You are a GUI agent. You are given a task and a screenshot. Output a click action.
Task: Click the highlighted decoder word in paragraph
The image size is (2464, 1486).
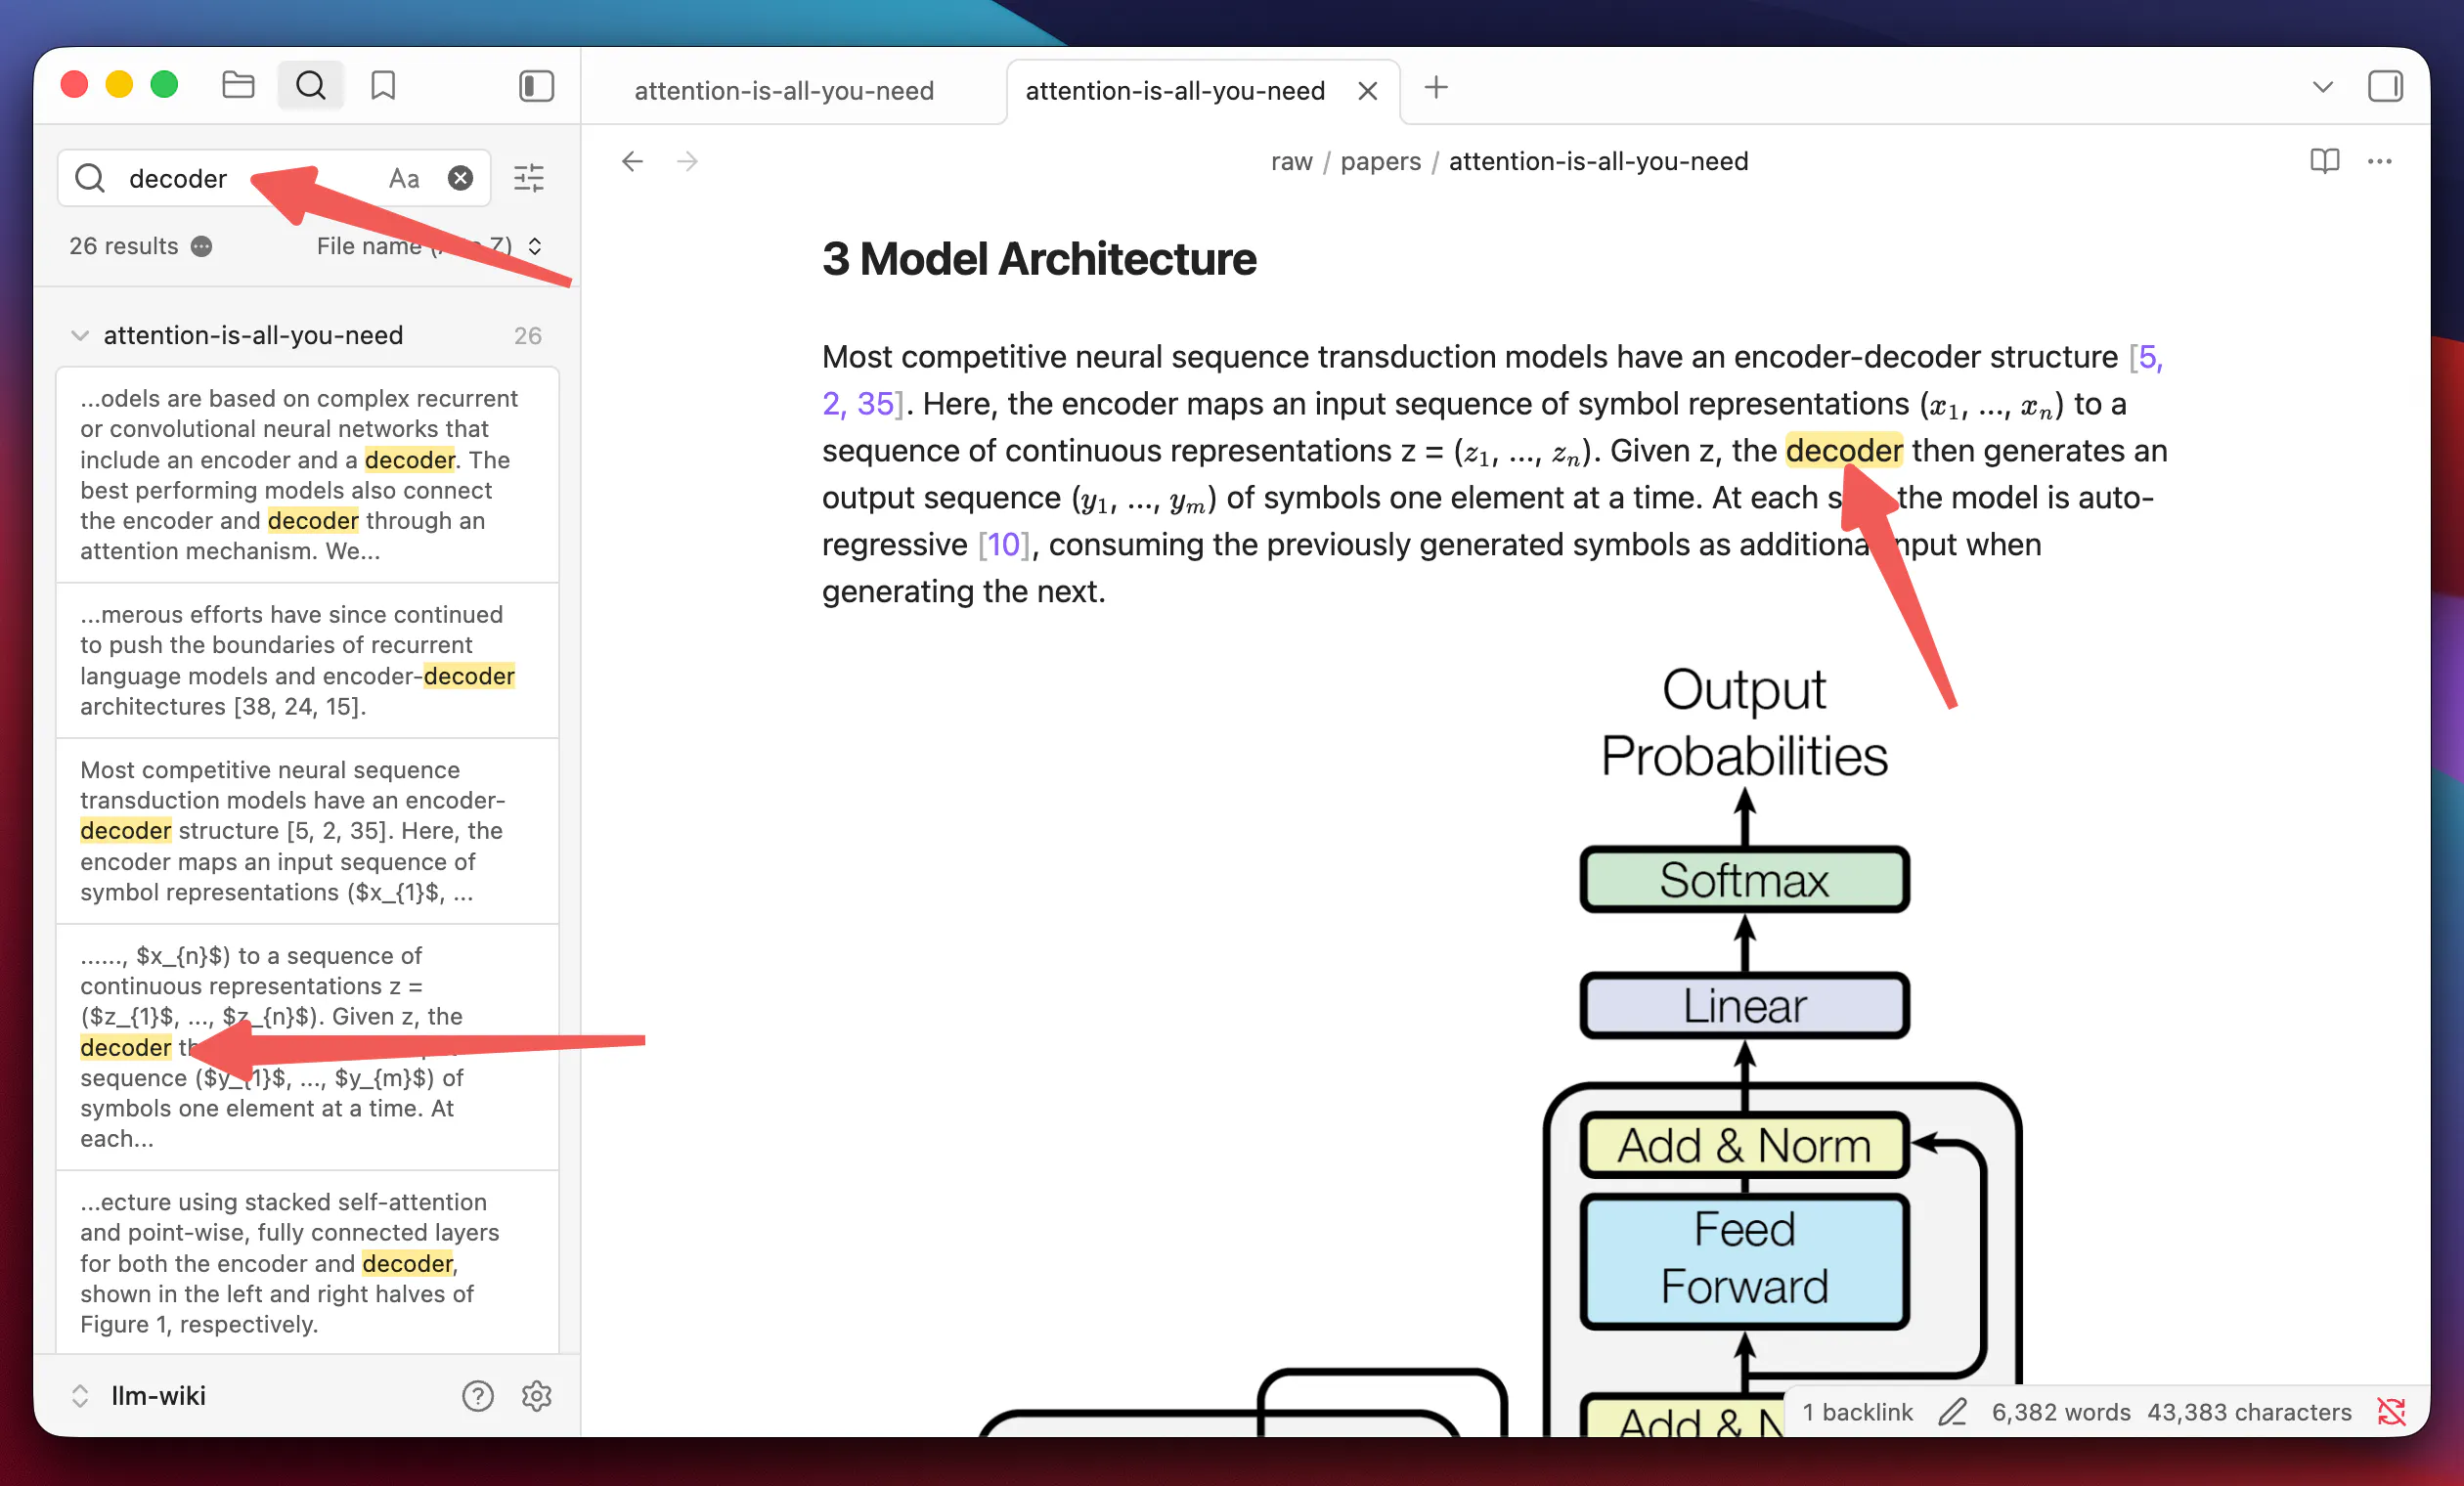click(x=1844, y=451)
